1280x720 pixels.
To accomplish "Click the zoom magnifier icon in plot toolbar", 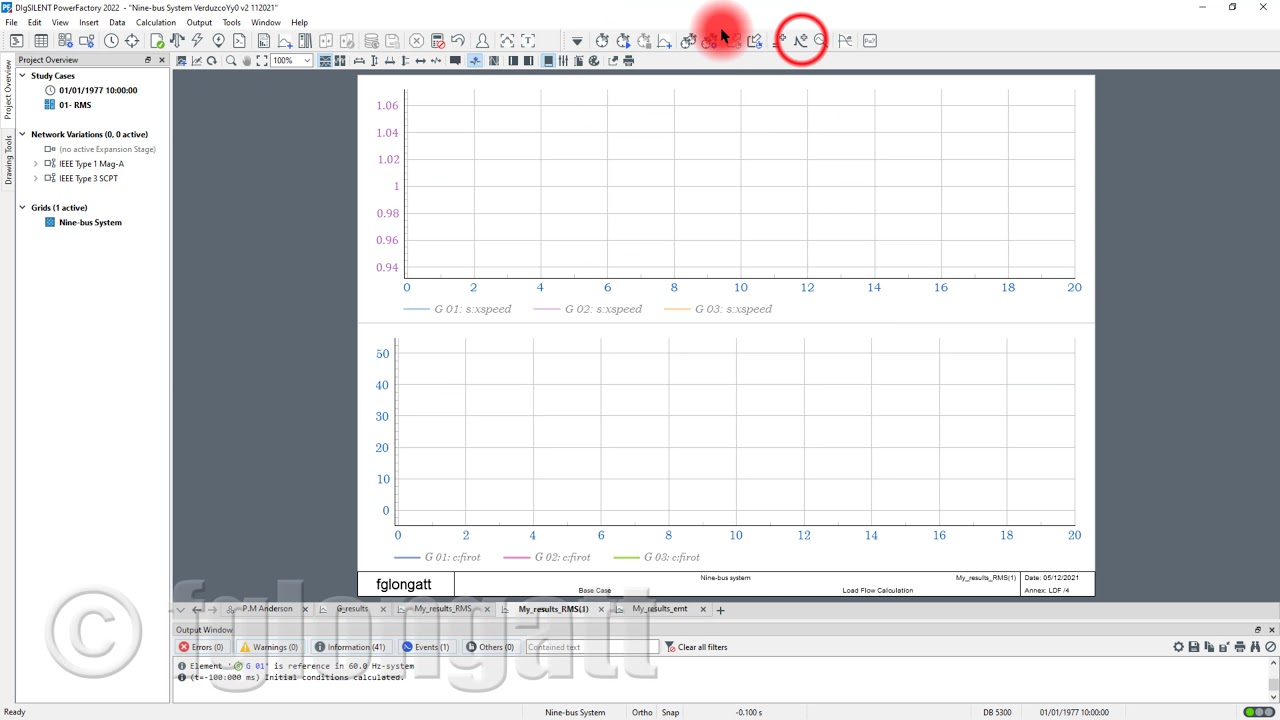I will click(x=231, y=61).
